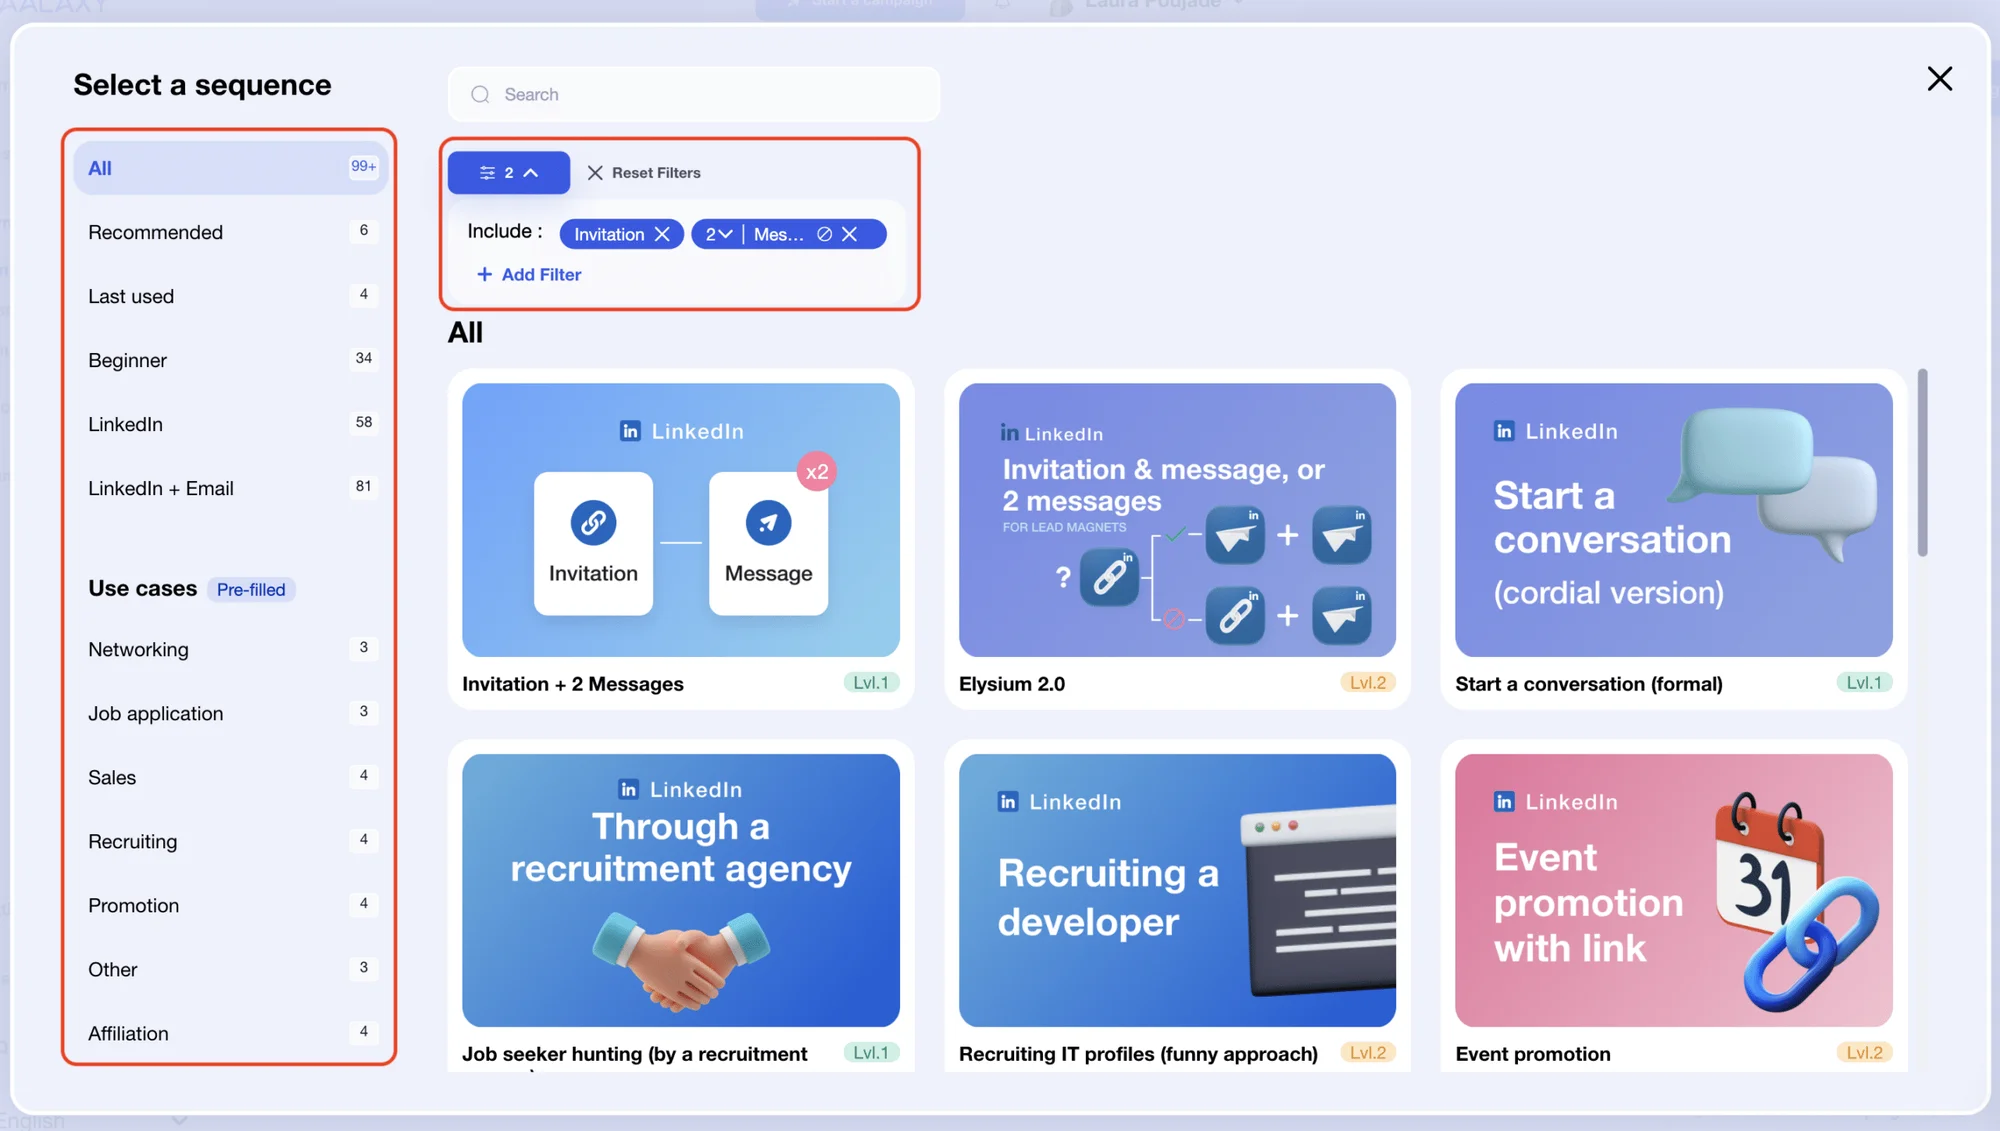This screenshot has width=2000, height=1131.
Task: Open the Job application use case
Action: click(x=230, y=713)
